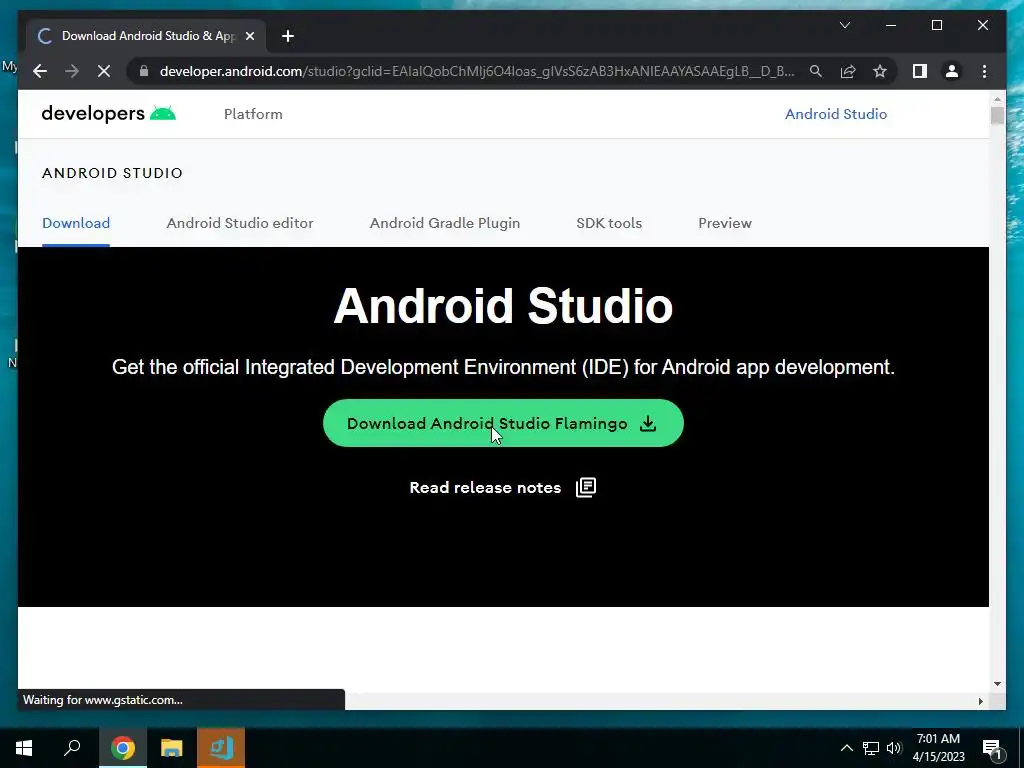Click the horizontal scroll right arrow
The height and width of the screenshot is (768, 1024).
pos(980,701)
